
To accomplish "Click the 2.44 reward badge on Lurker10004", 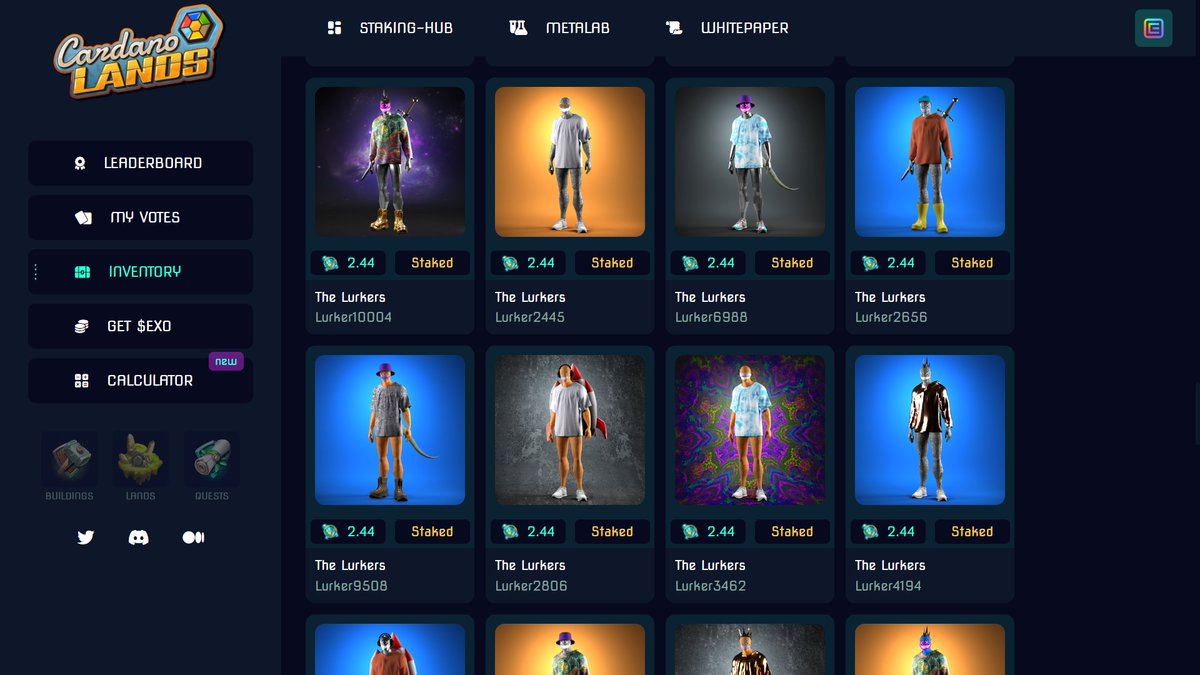I will click(349, 263).
